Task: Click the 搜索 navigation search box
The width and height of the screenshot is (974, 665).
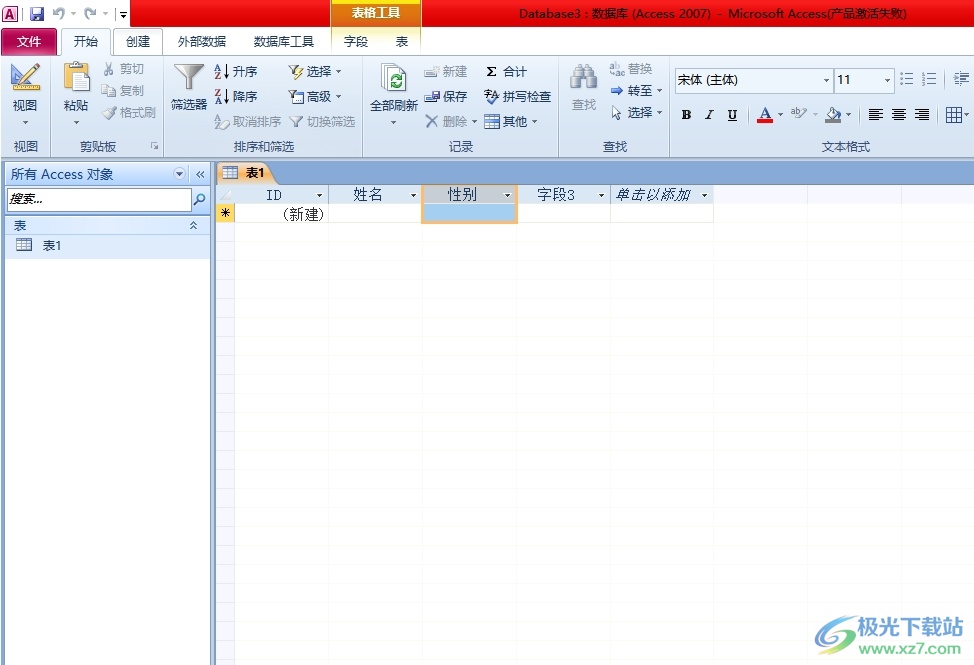Action: point(99,199)
